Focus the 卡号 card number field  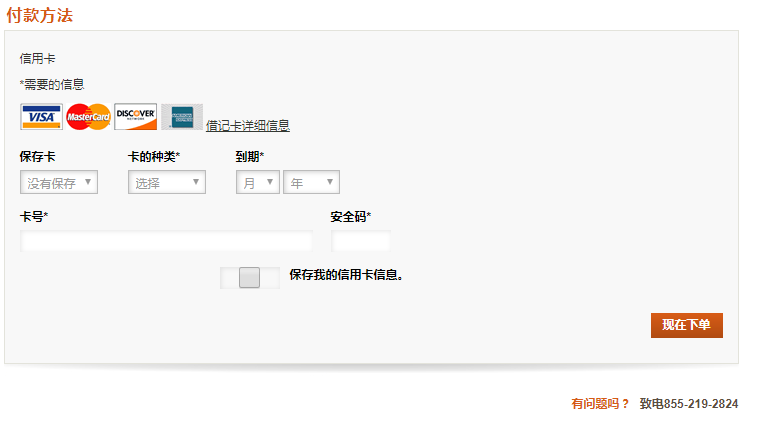pos(166,241)
